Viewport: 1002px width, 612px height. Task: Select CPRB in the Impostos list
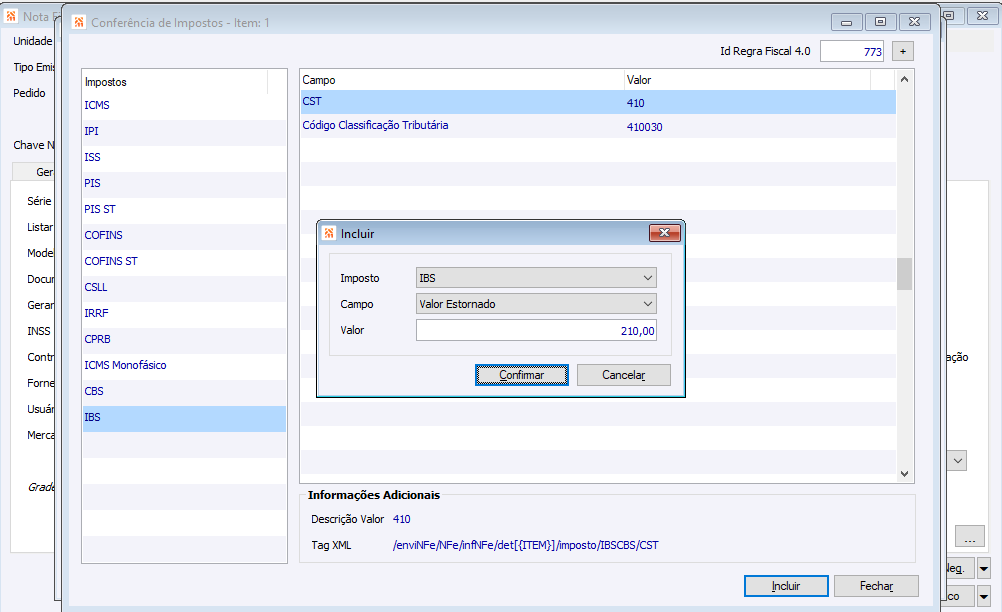tap(184, 339)
